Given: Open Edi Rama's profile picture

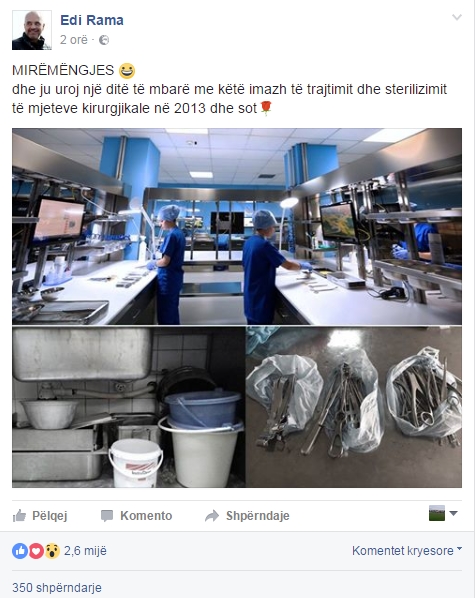Looking at the screenshot, I should point(32,30).
